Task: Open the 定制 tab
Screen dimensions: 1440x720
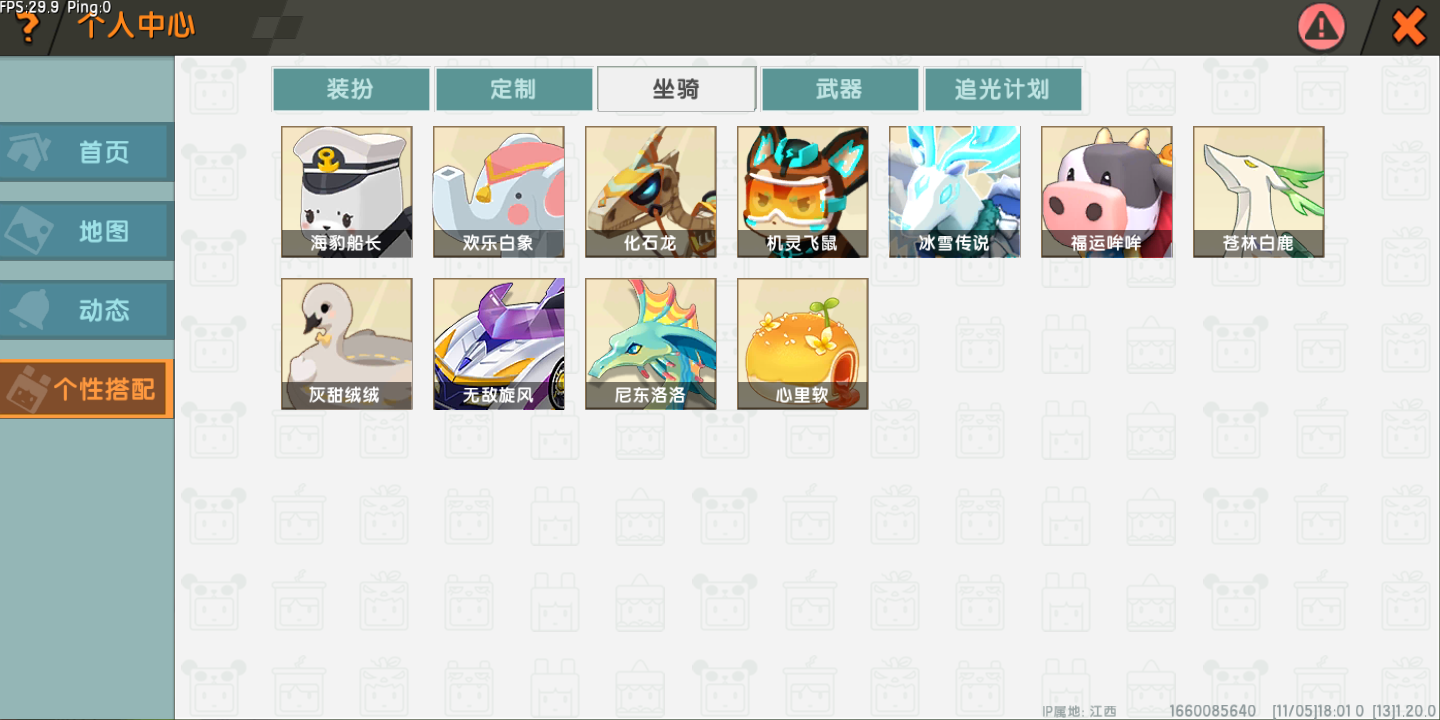Action: 514,89
